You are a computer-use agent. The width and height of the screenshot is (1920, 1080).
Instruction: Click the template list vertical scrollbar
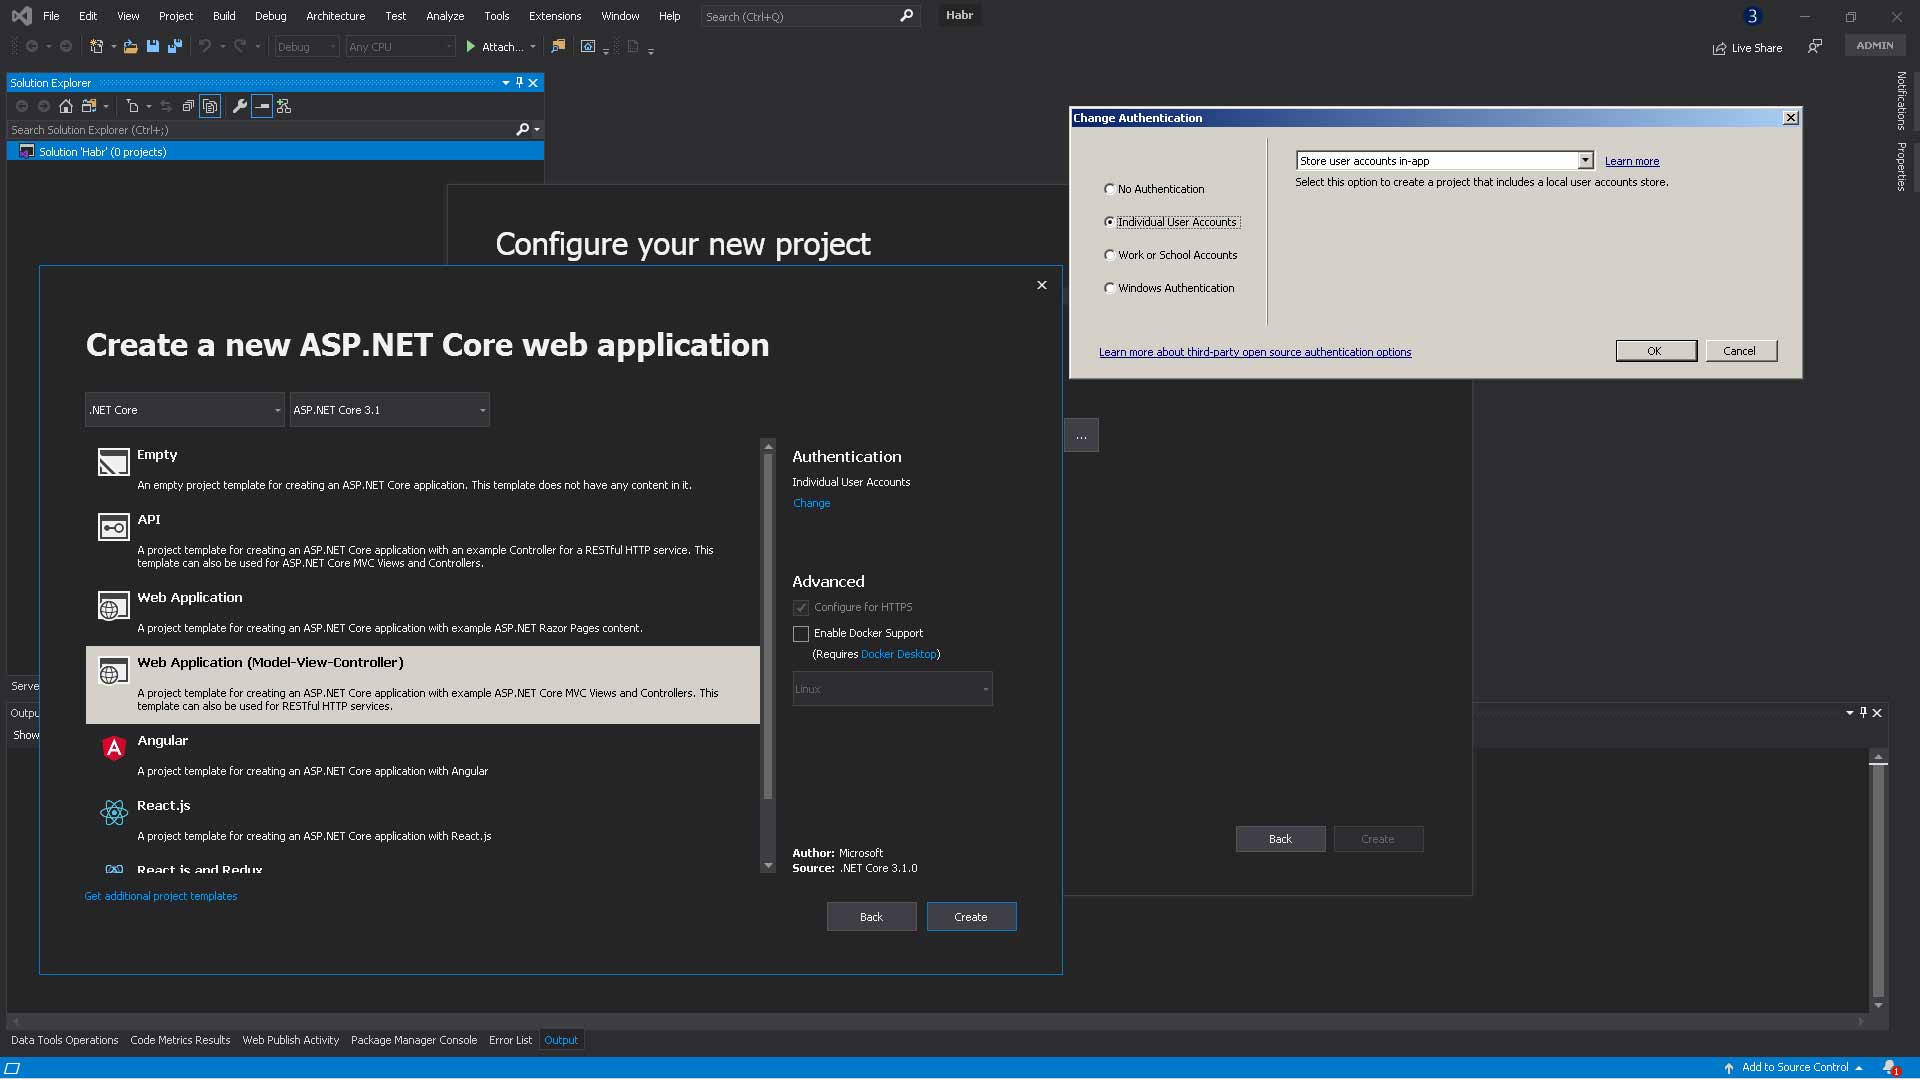[x=768, y=625]
